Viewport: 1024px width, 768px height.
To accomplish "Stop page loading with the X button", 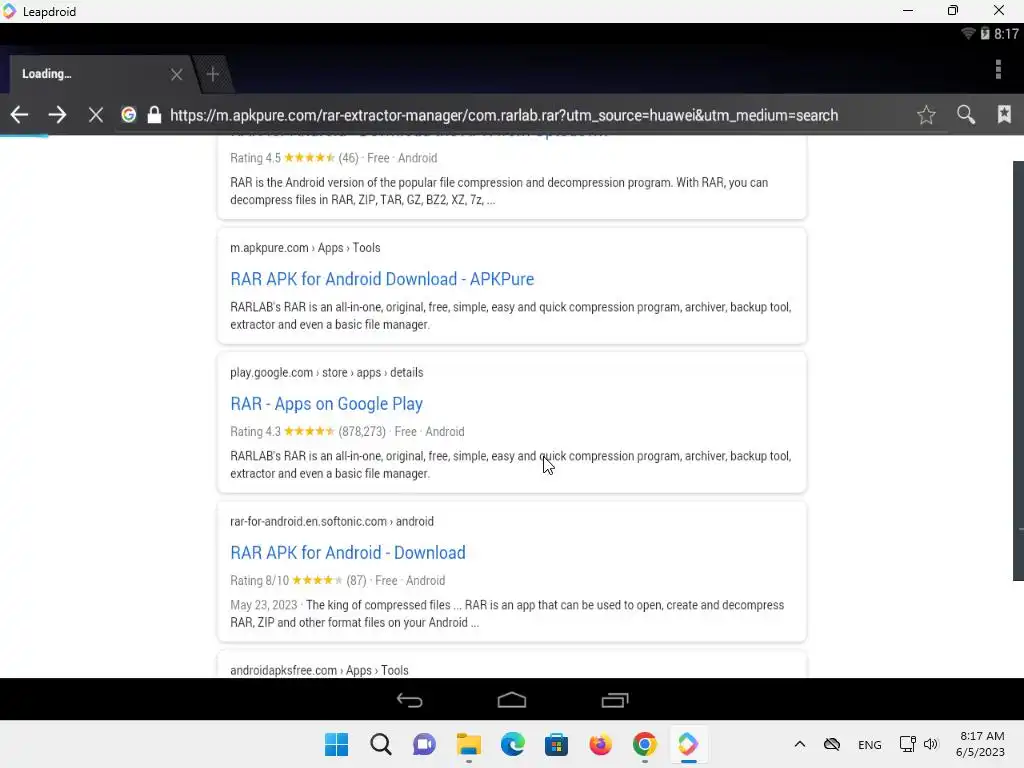I will click(95, 116).
